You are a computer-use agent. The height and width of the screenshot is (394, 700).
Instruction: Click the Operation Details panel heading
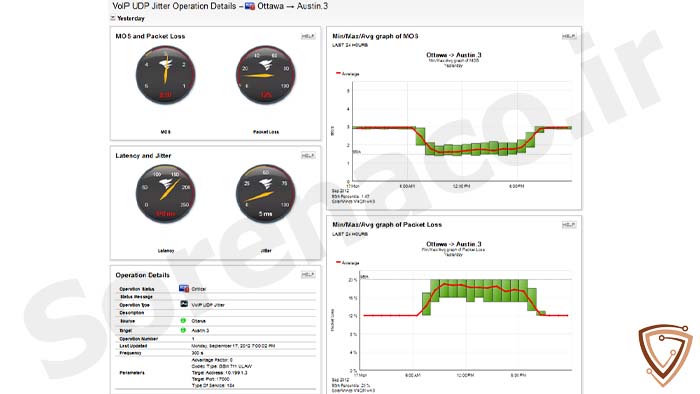coord(142,275)
